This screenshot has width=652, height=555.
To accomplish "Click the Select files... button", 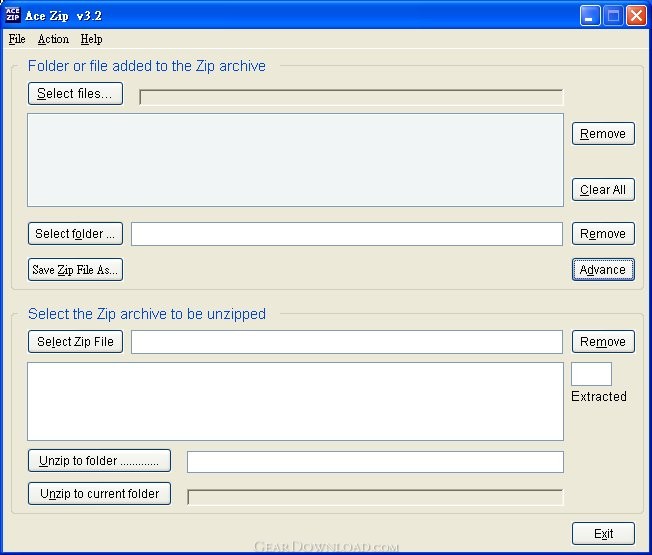I will point(75,94).
